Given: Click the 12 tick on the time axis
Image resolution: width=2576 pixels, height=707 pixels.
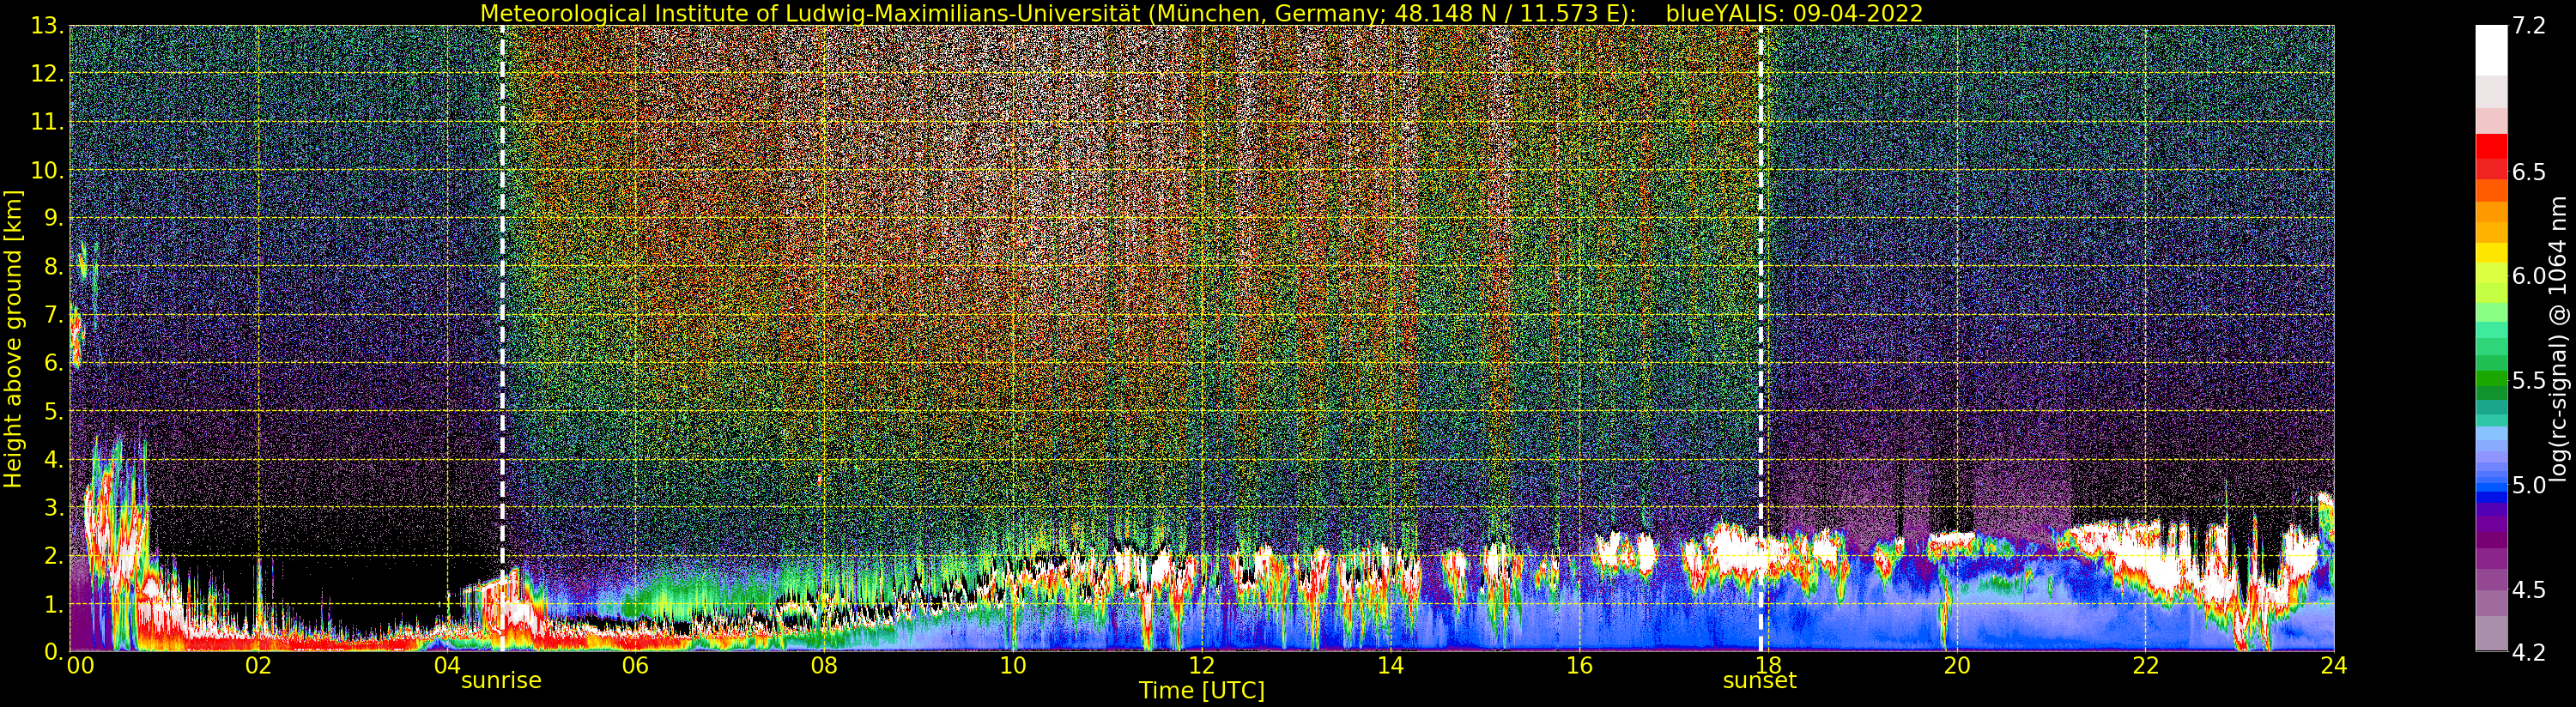Looking at the screenshot, I should point(1201,666).
